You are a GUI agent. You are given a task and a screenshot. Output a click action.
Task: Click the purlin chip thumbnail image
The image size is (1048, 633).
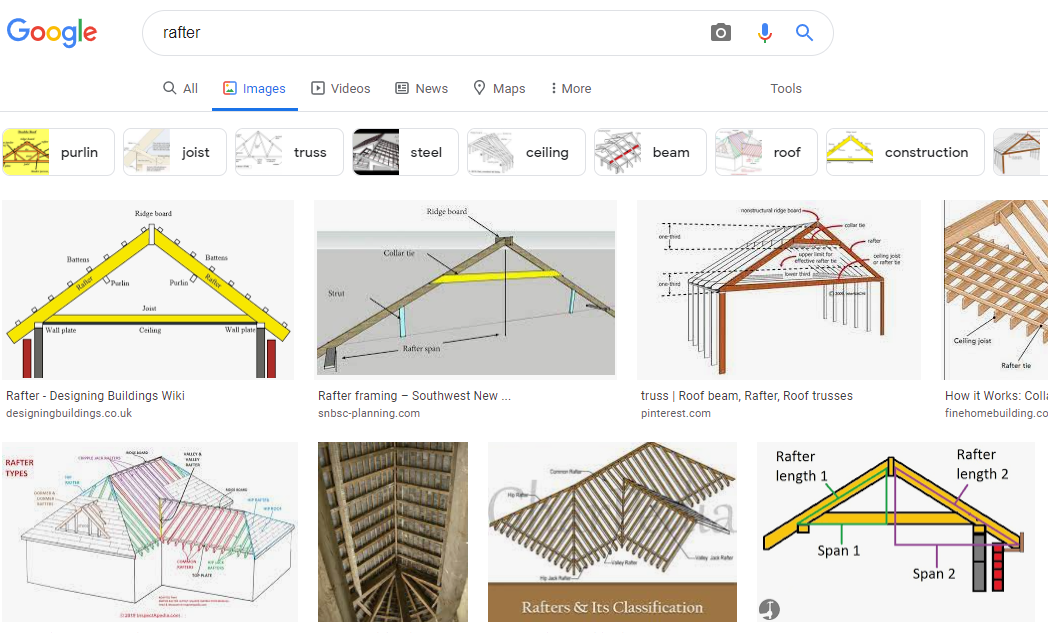click(x=26, y=152)
